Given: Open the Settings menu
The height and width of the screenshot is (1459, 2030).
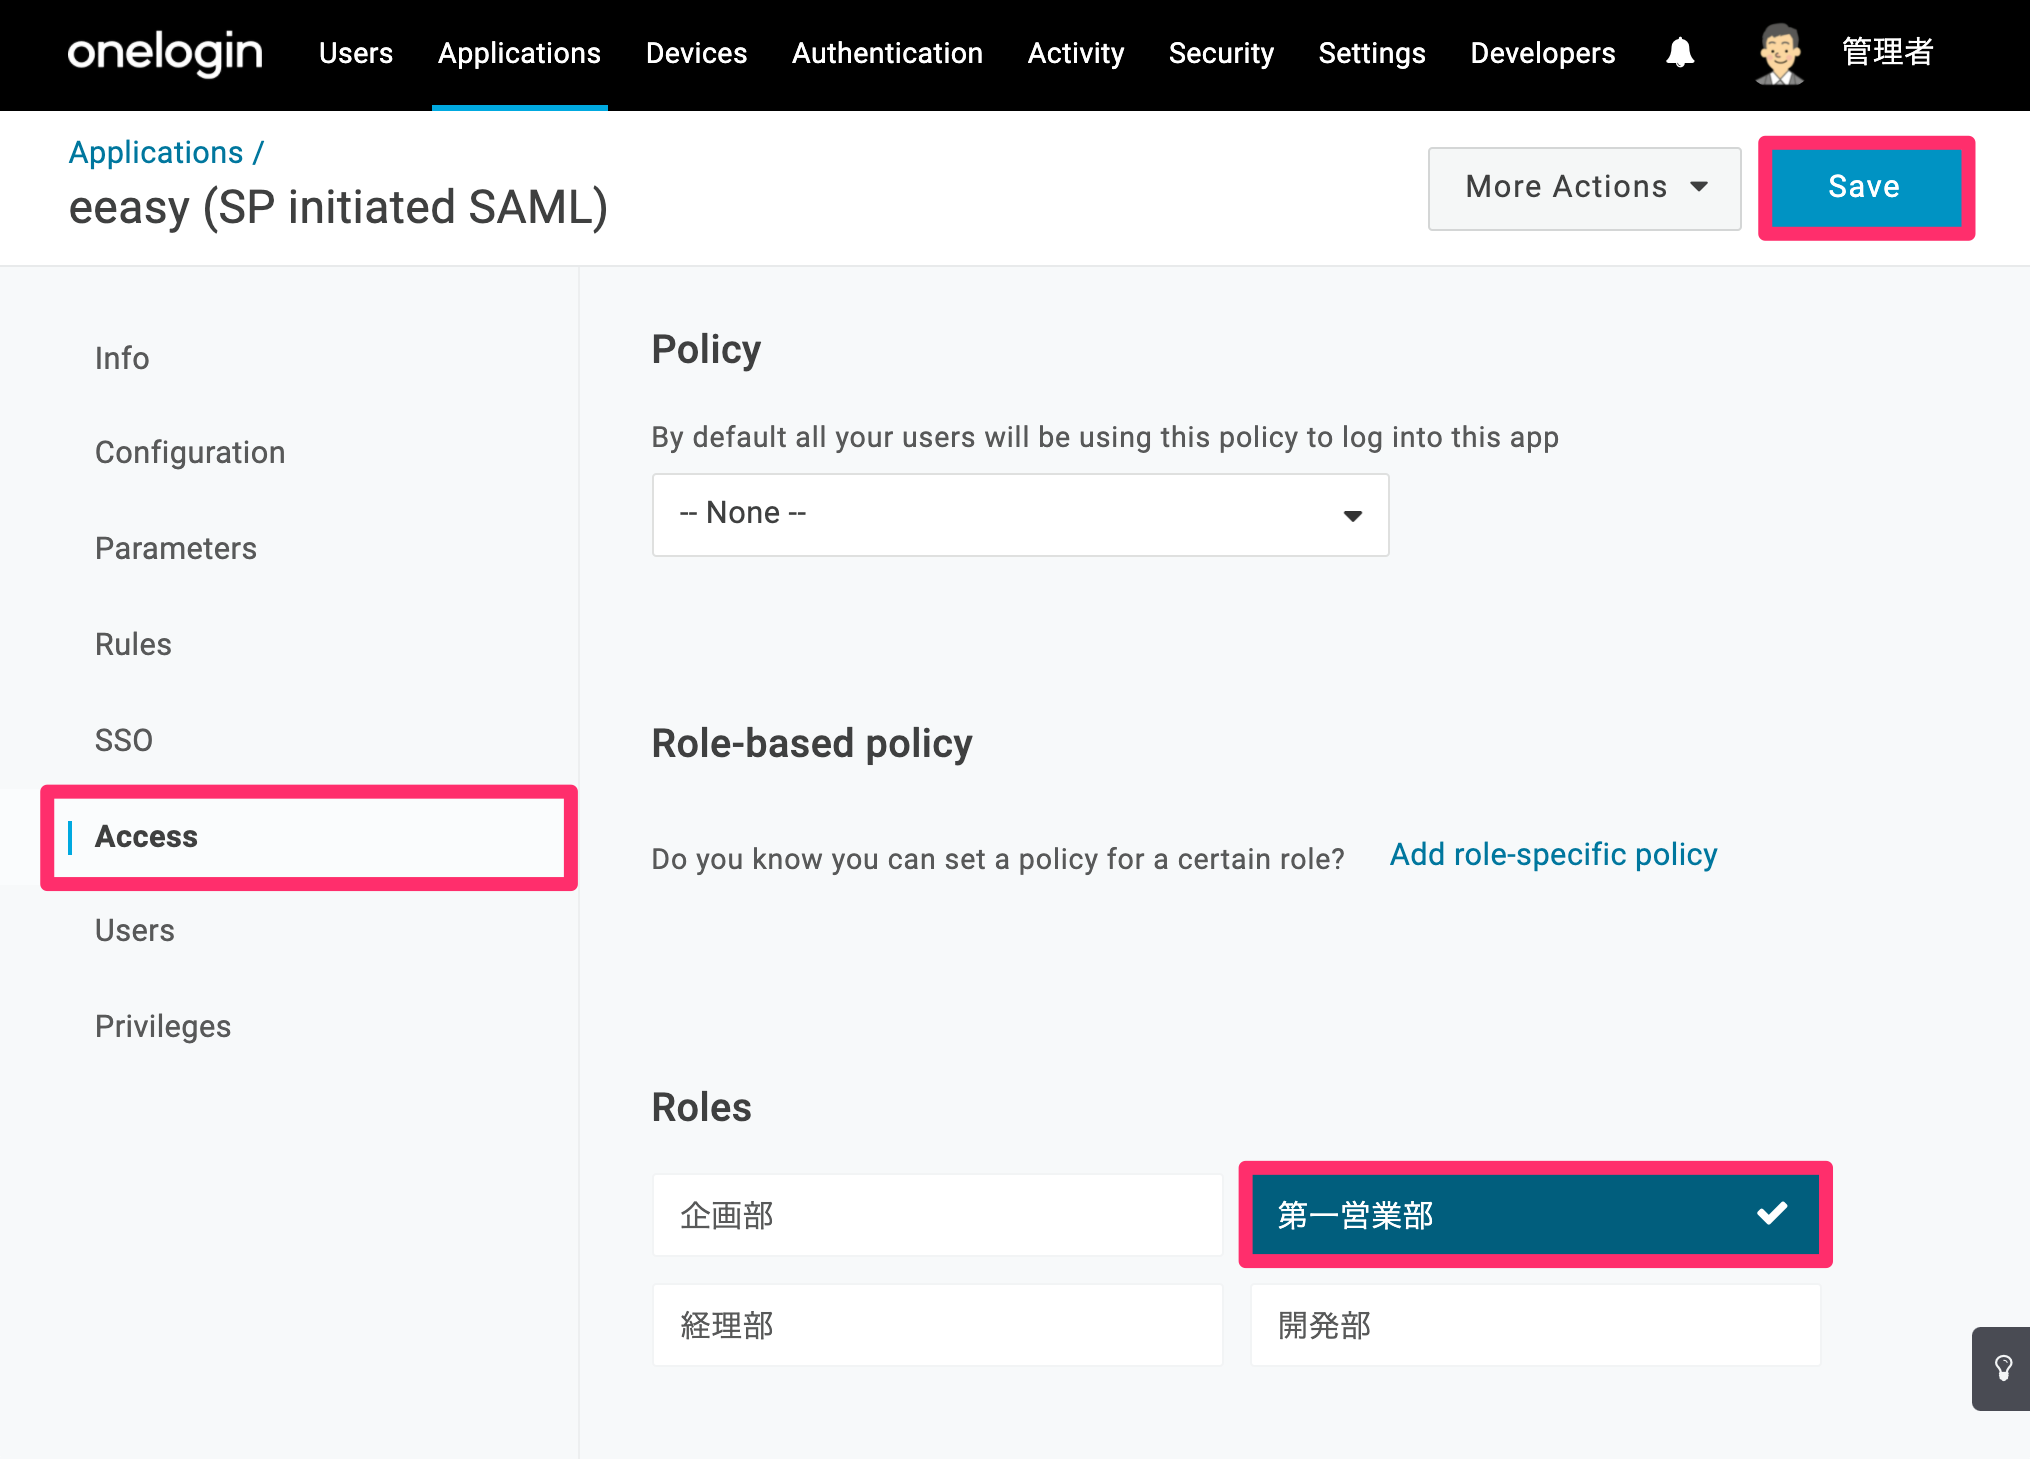Looking at the screenshot, I should (x=1372, y=53).
